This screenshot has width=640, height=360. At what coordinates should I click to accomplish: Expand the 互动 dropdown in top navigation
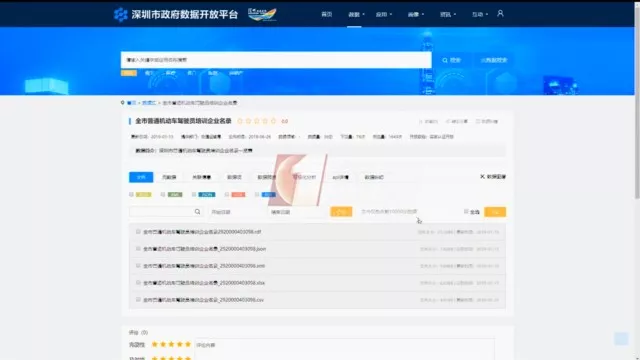coord(480,14)
